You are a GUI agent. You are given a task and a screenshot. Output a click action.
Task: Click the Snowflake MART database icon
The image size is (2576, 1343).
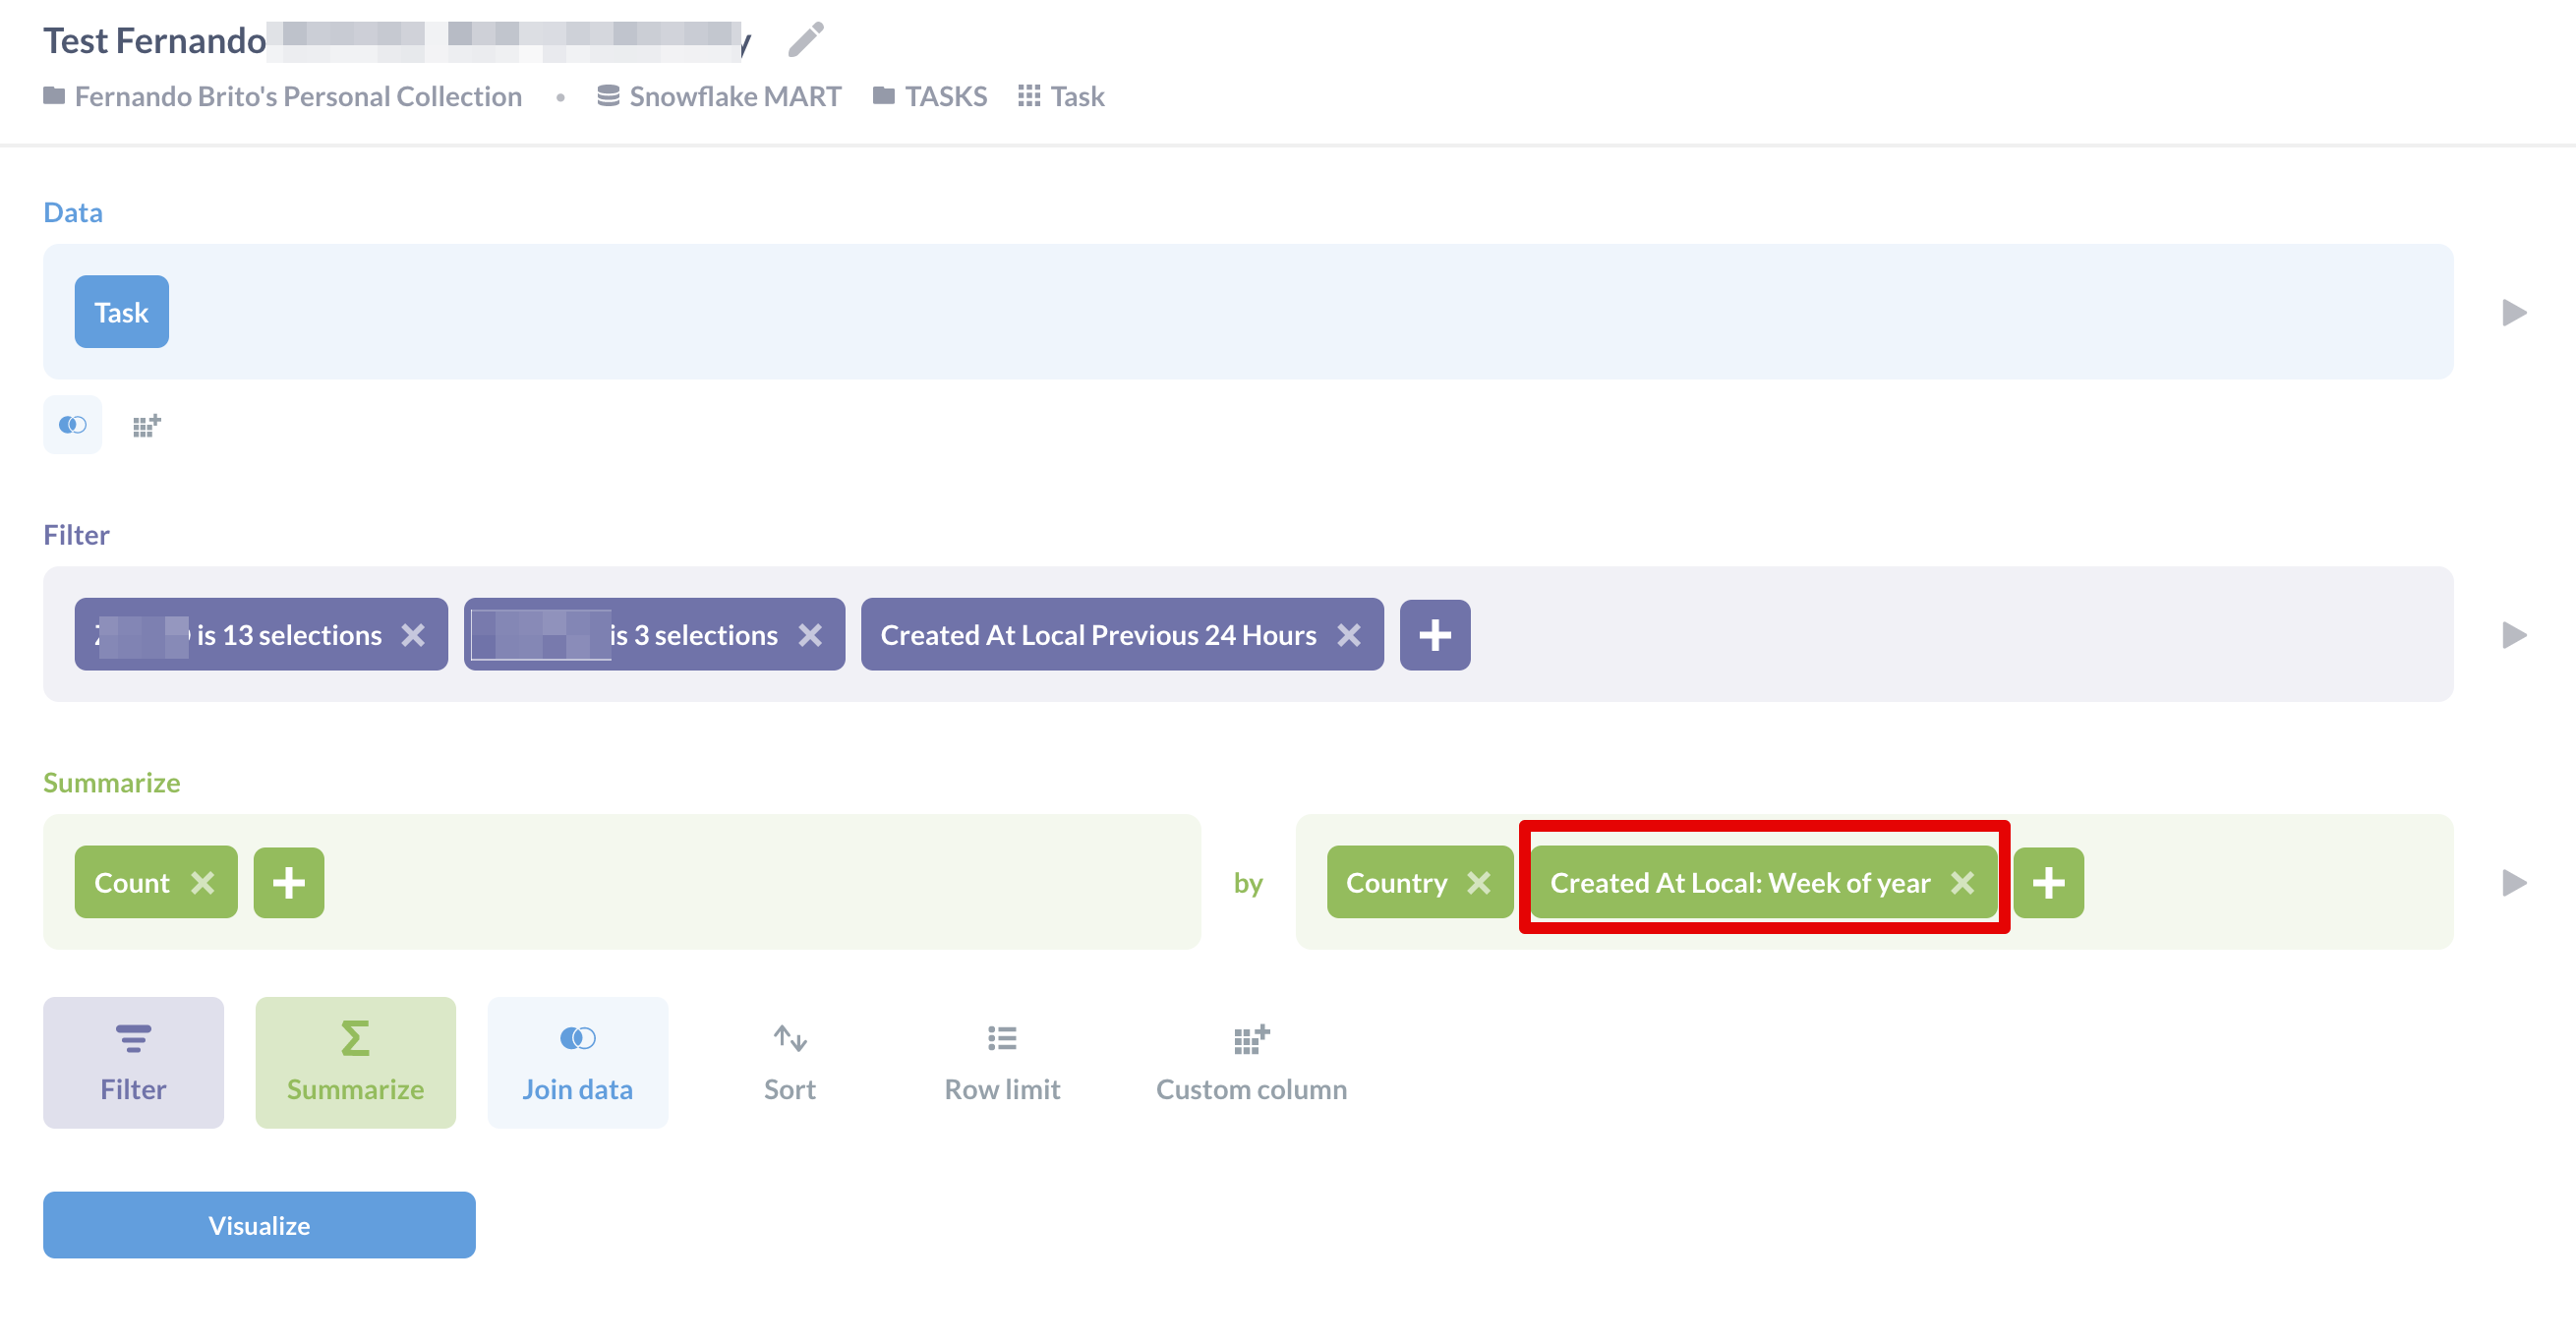(x=609, y=95)
